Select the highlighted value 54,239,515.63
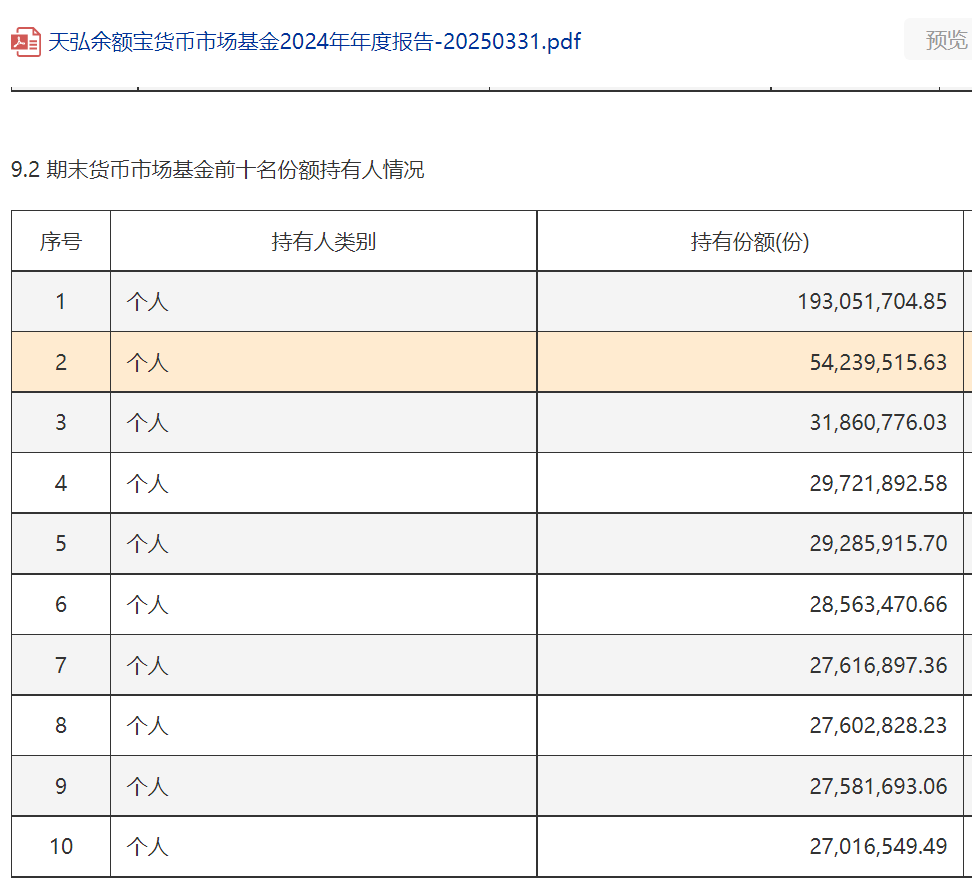The image size is (972, 885). (878, 363)
